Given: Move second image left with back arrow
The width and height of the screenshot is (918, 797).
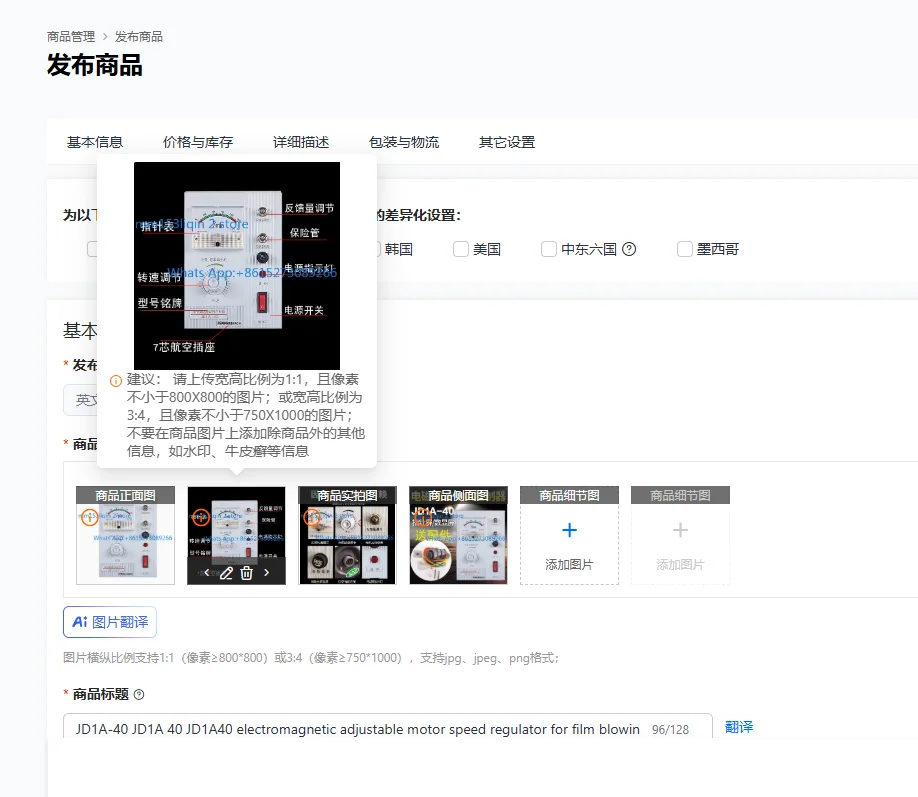Looking at the screenshot, I should [x=207, y=572].
